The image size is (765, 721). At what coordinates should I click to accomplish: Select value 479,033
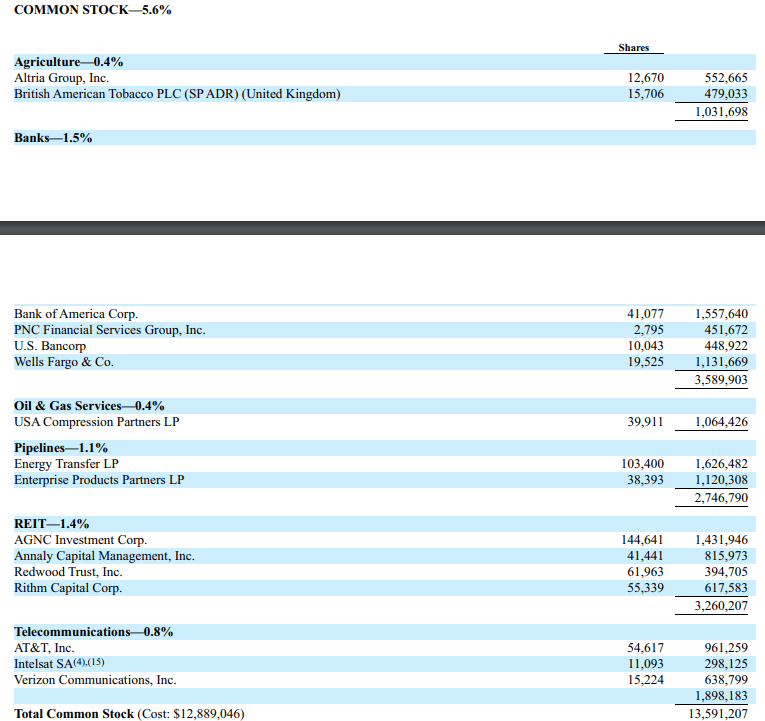click(725, 94)
